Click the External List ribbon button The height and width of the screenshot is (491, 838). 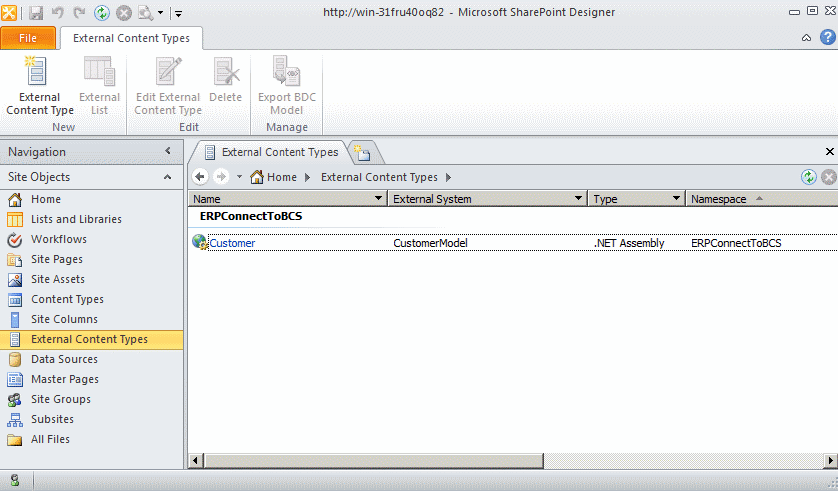click(x=99, y=86)
